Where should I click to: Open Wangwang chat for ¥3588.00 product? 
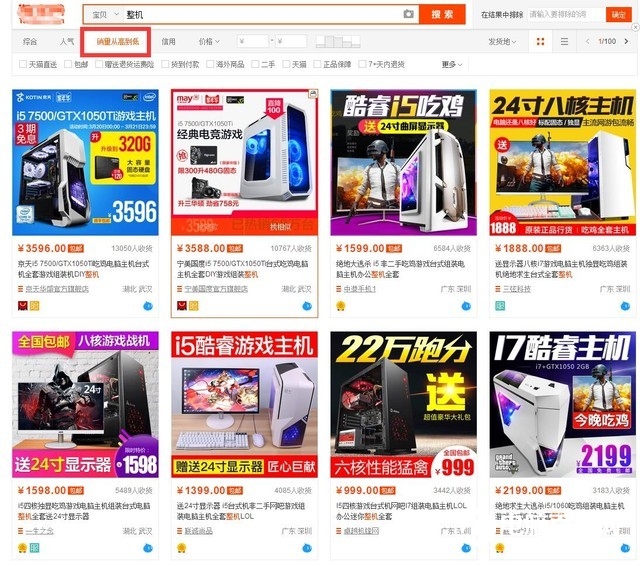click(x=307, y=306)
